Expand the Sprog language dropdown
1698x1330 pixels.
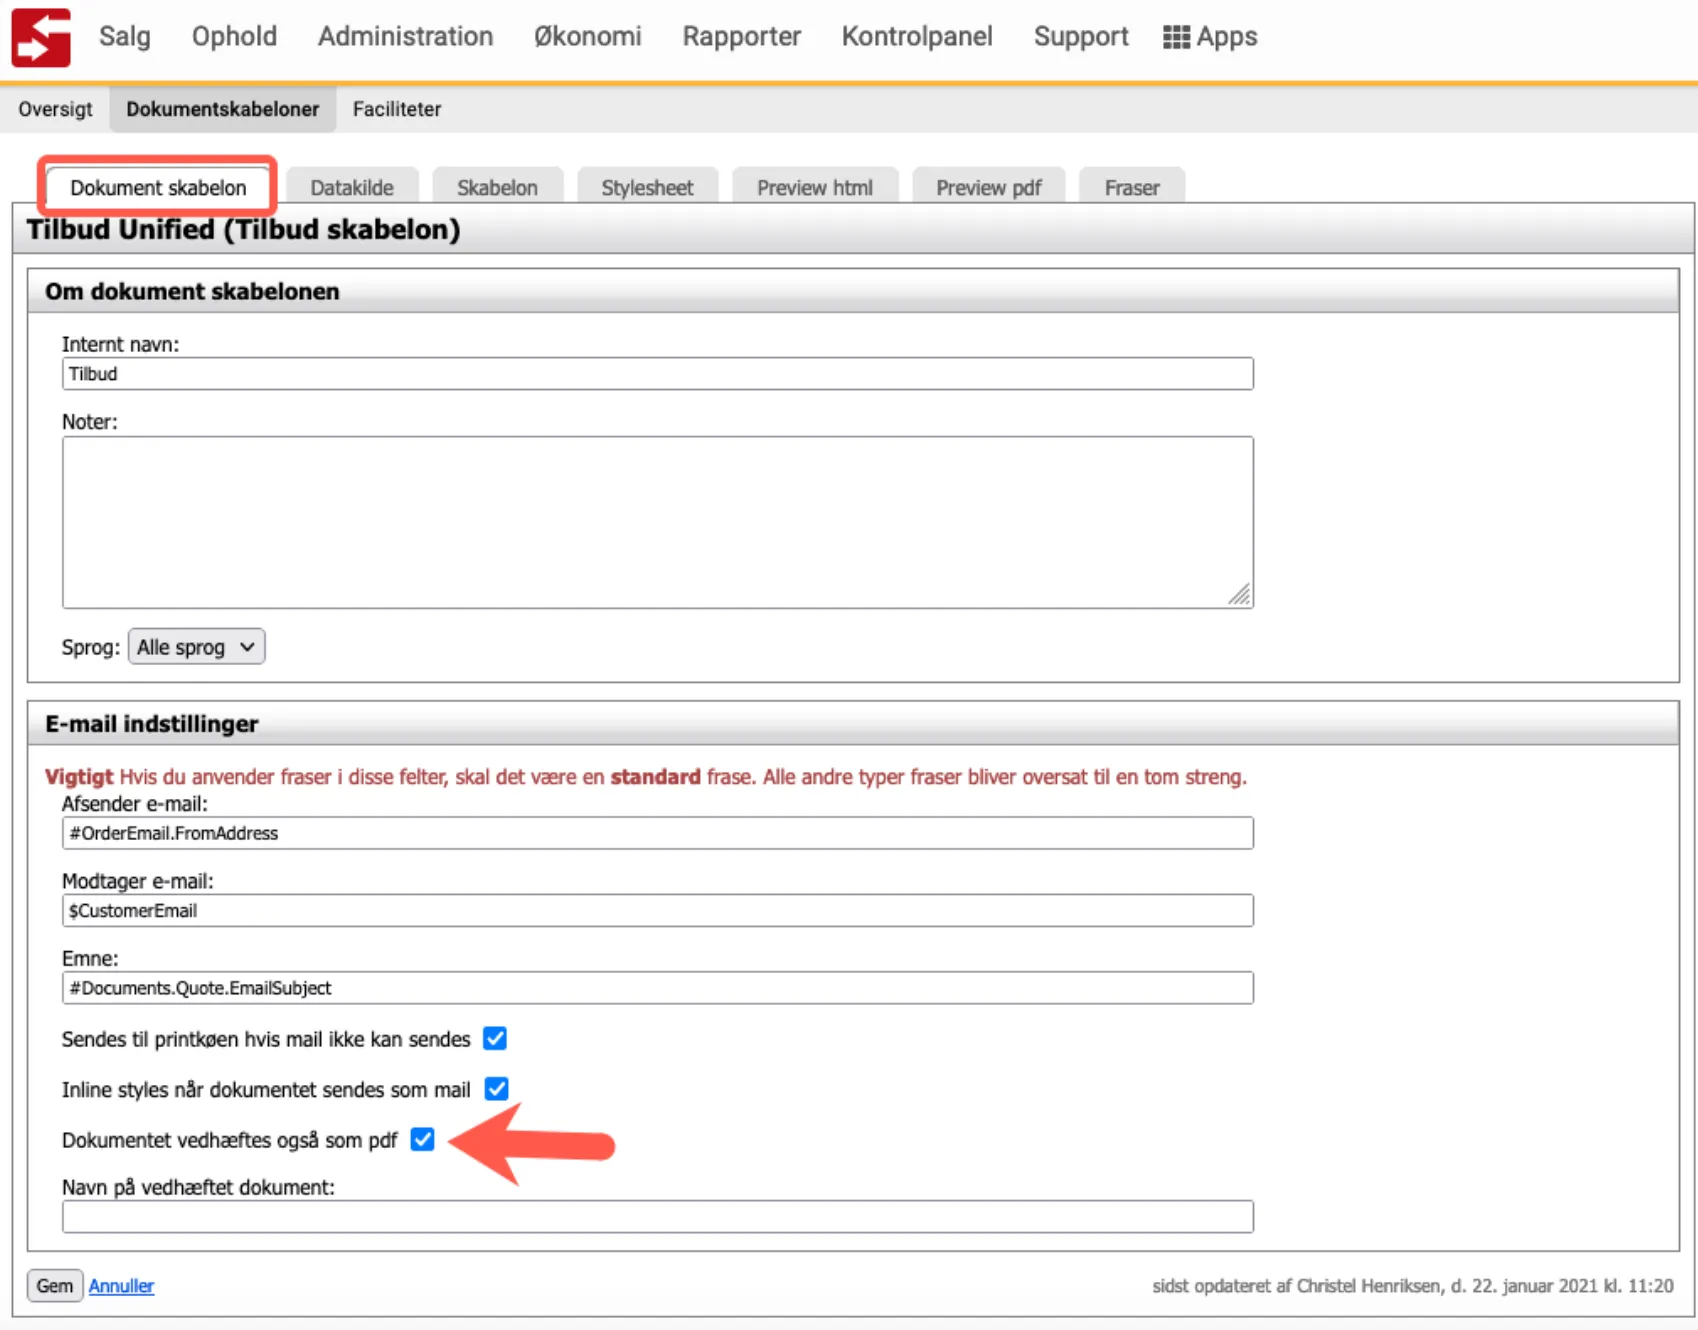(x=196, y=647)
